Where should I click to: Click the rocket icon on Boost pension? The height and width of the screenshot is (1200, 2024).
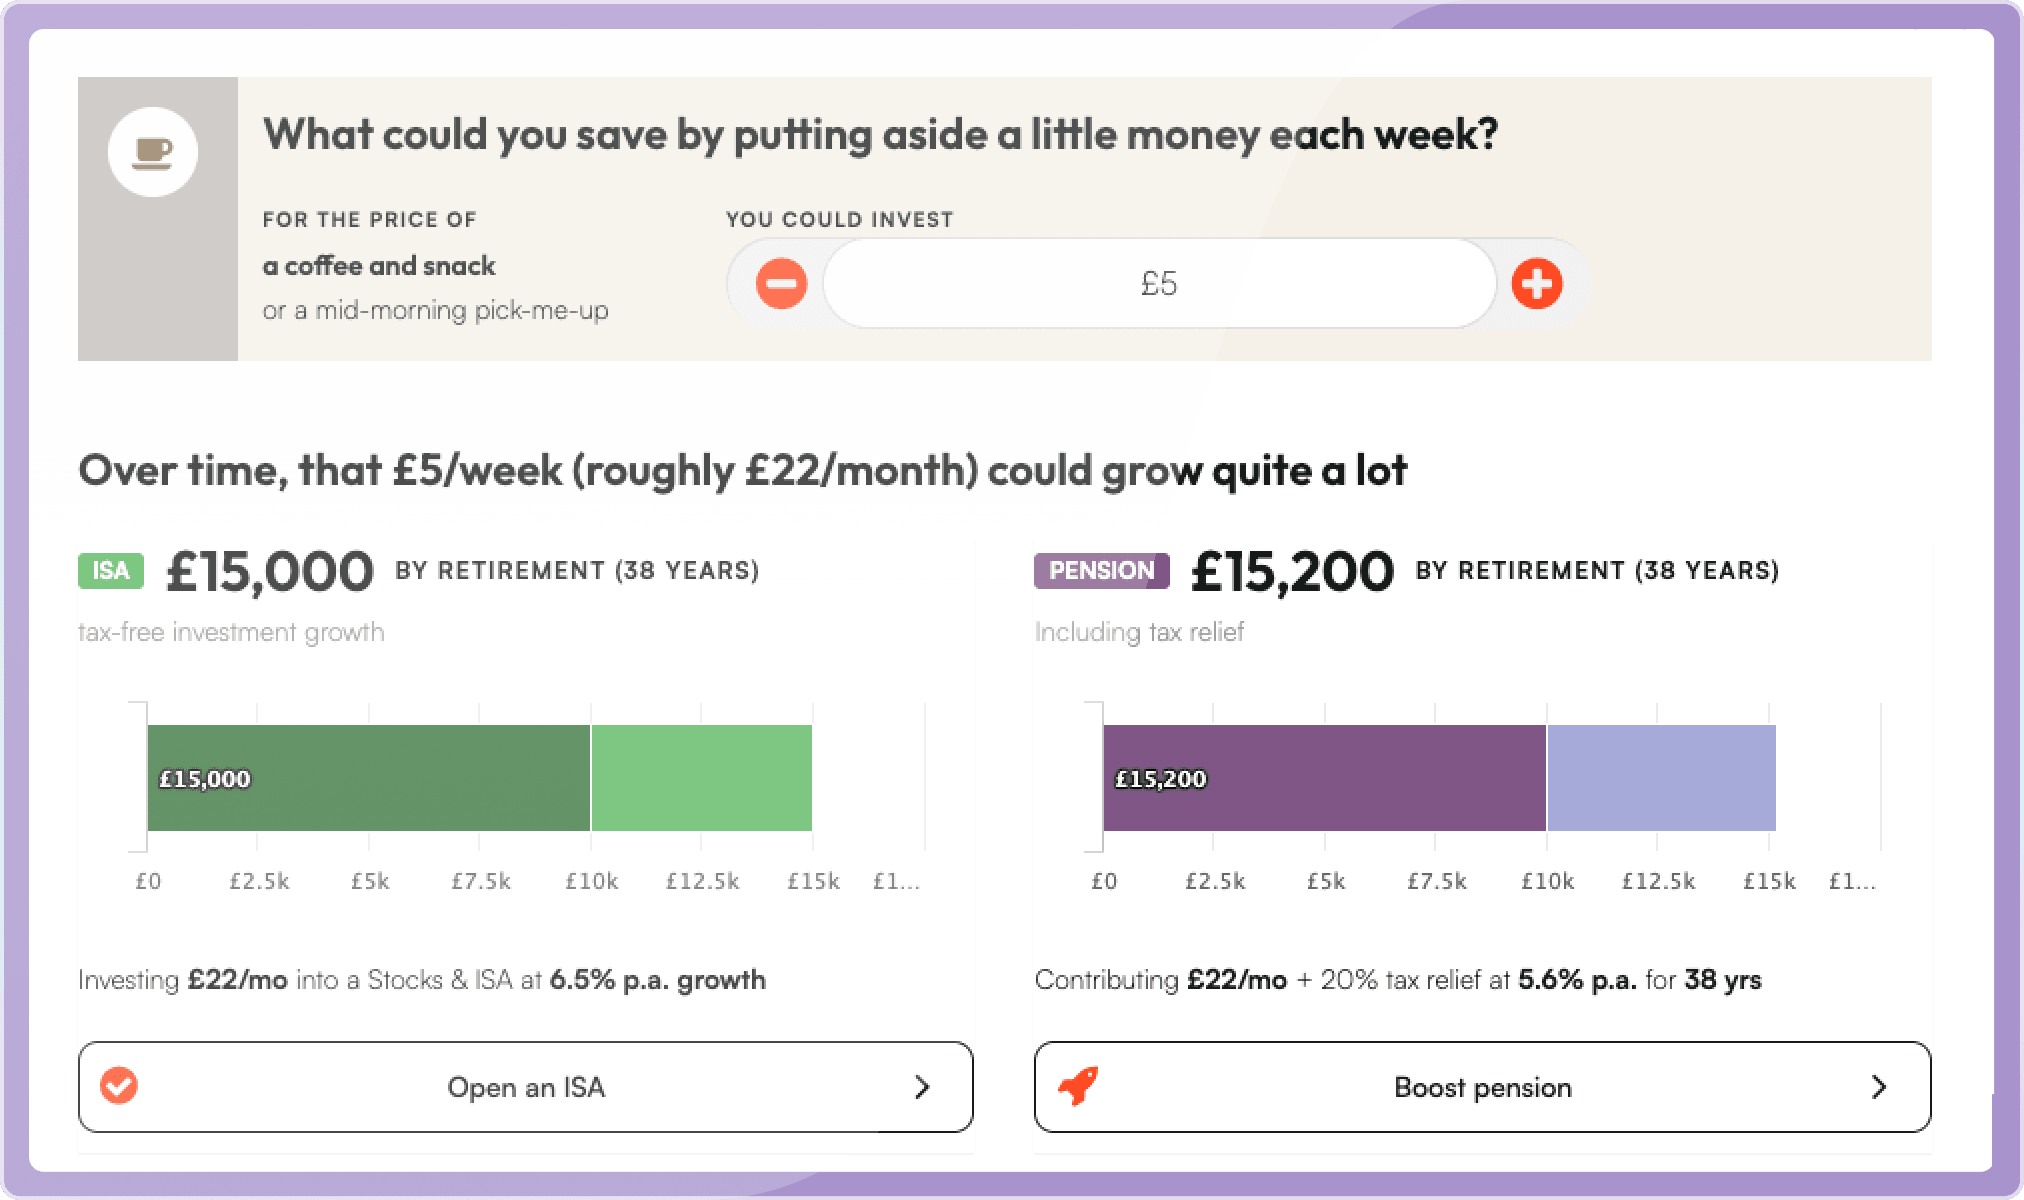pos(1078,1086)
